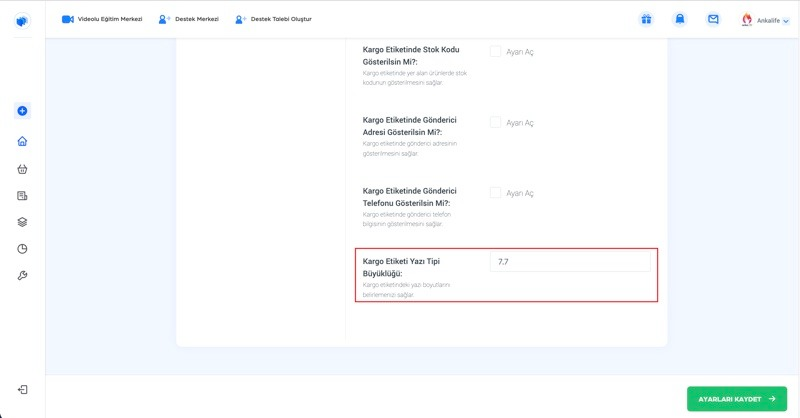Go to the home icon in sidebar

[22, 141]
